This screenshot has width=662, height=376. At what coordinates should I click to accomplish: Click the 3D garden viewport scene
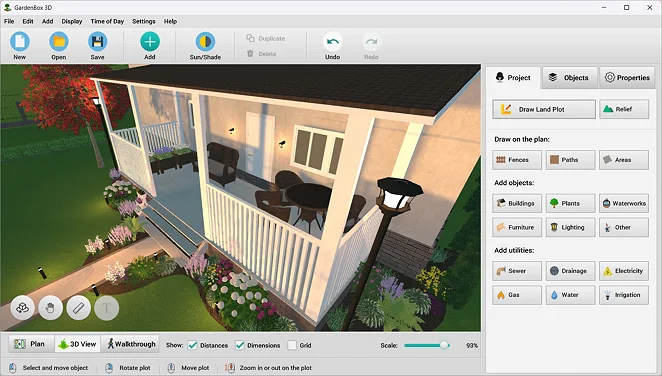pos(240,197)
